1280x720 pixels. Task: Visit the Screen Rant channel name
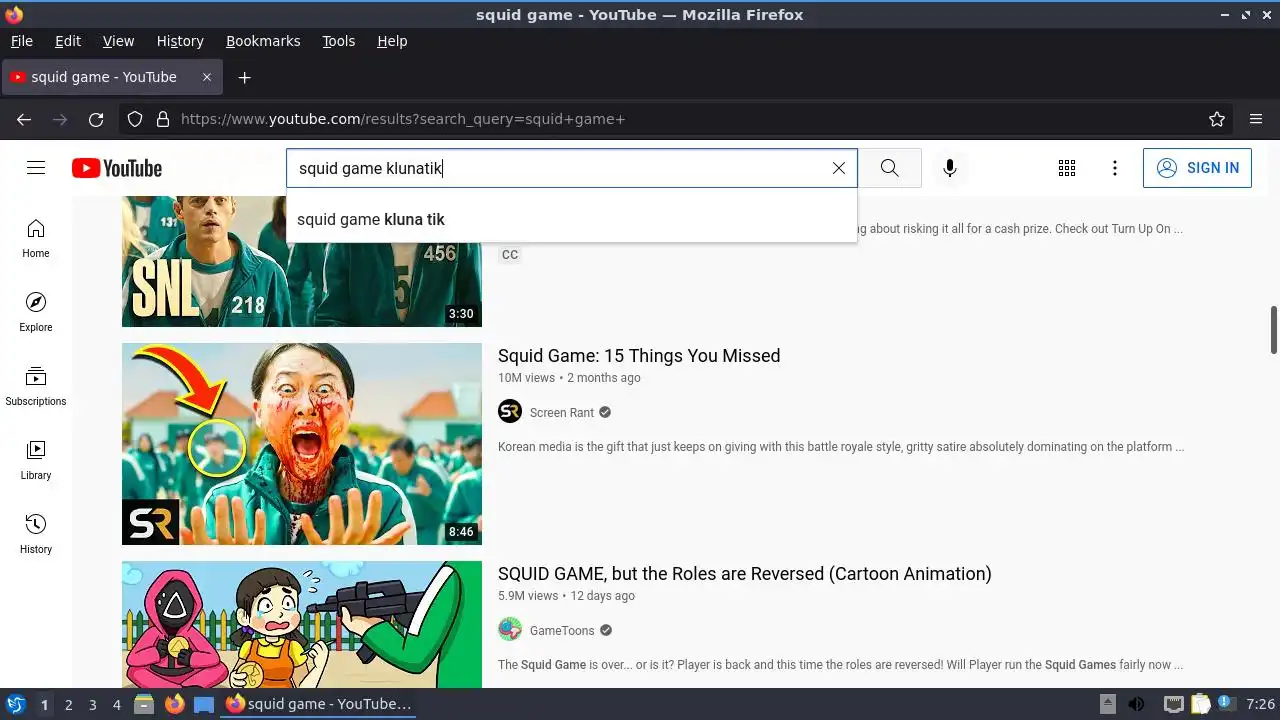562,412
